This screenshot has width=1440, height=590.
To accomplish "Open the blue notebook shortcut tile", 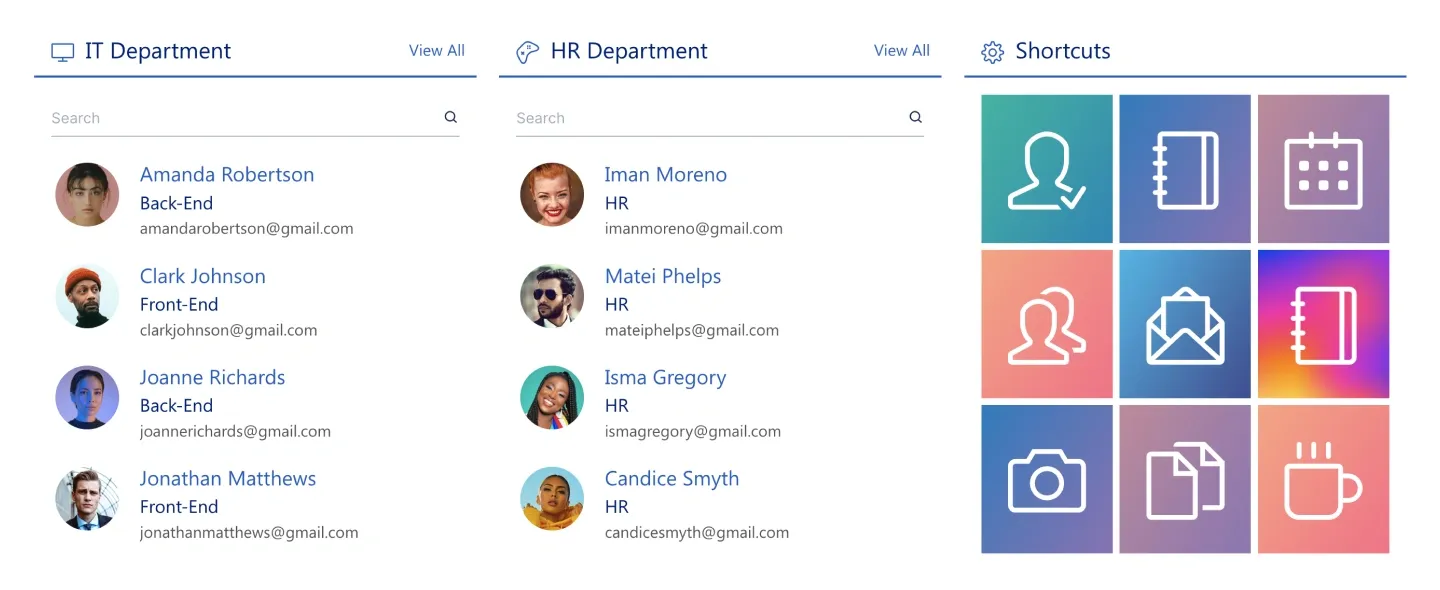I will (x=1185, y=169).
